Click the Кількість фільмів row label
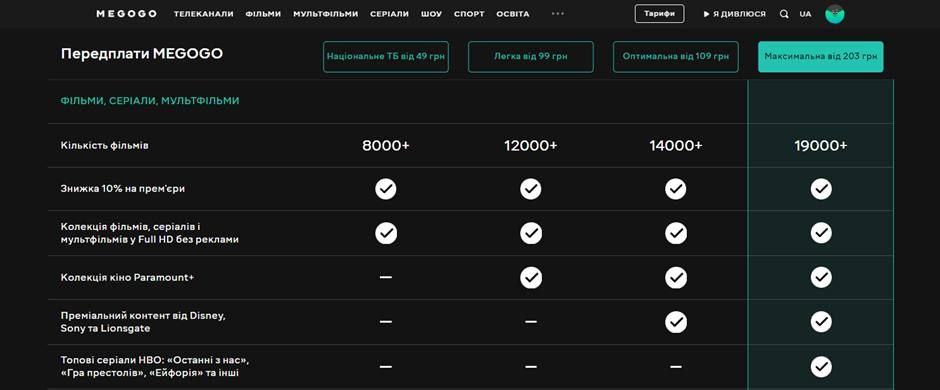This screenshot has width=940, height=390. coord(104,145)
